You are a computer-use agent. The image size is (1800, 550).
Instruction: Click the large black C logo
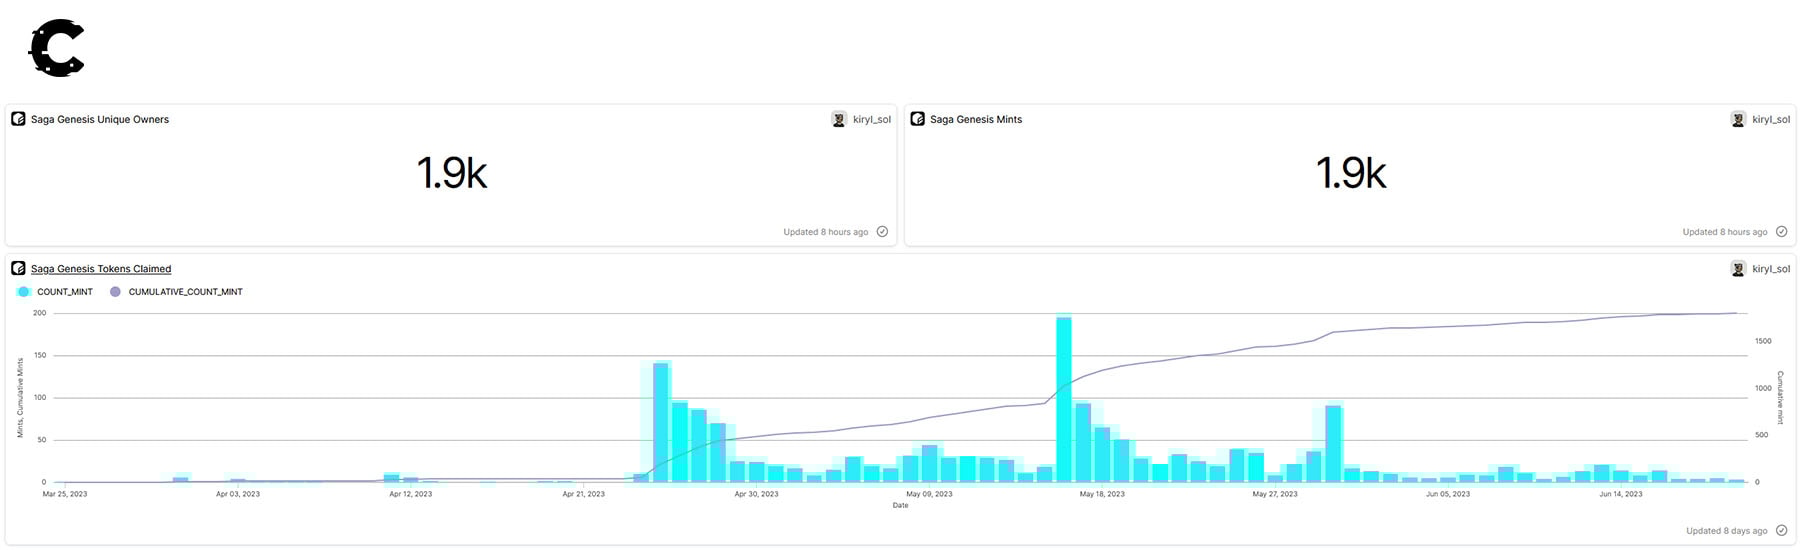point(57,48)
